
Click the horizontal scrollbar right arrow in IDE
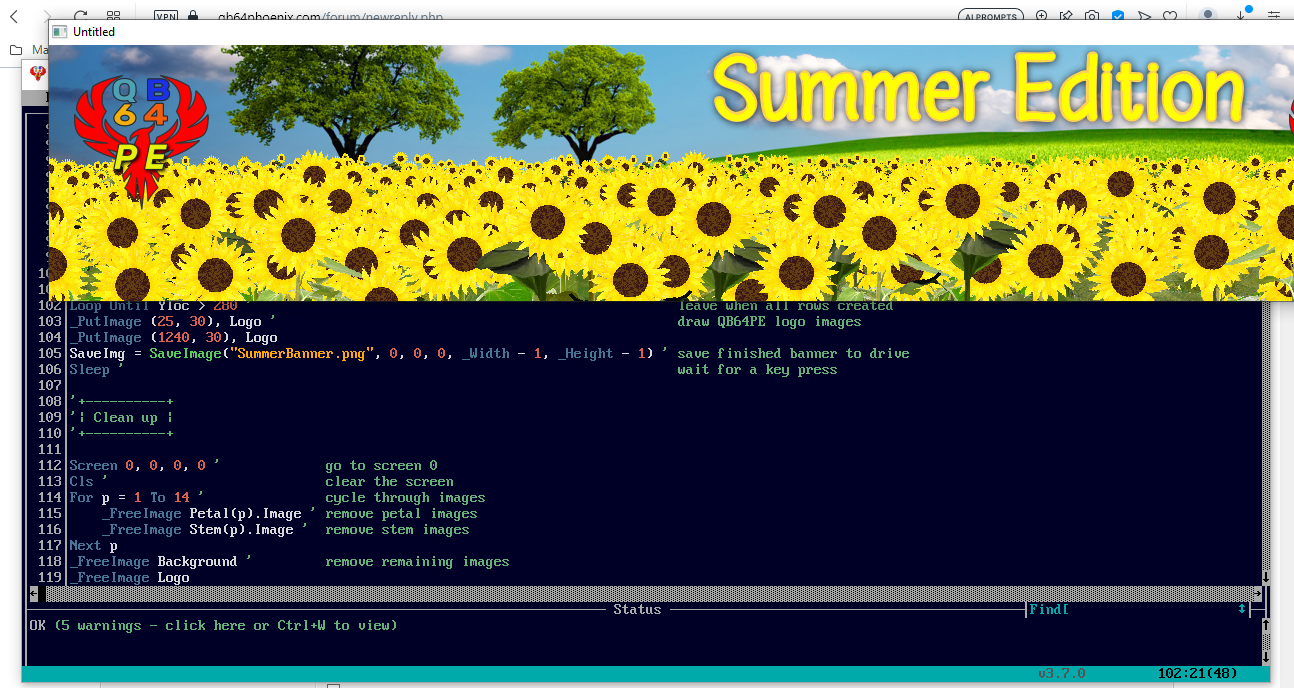(1258, 593)
